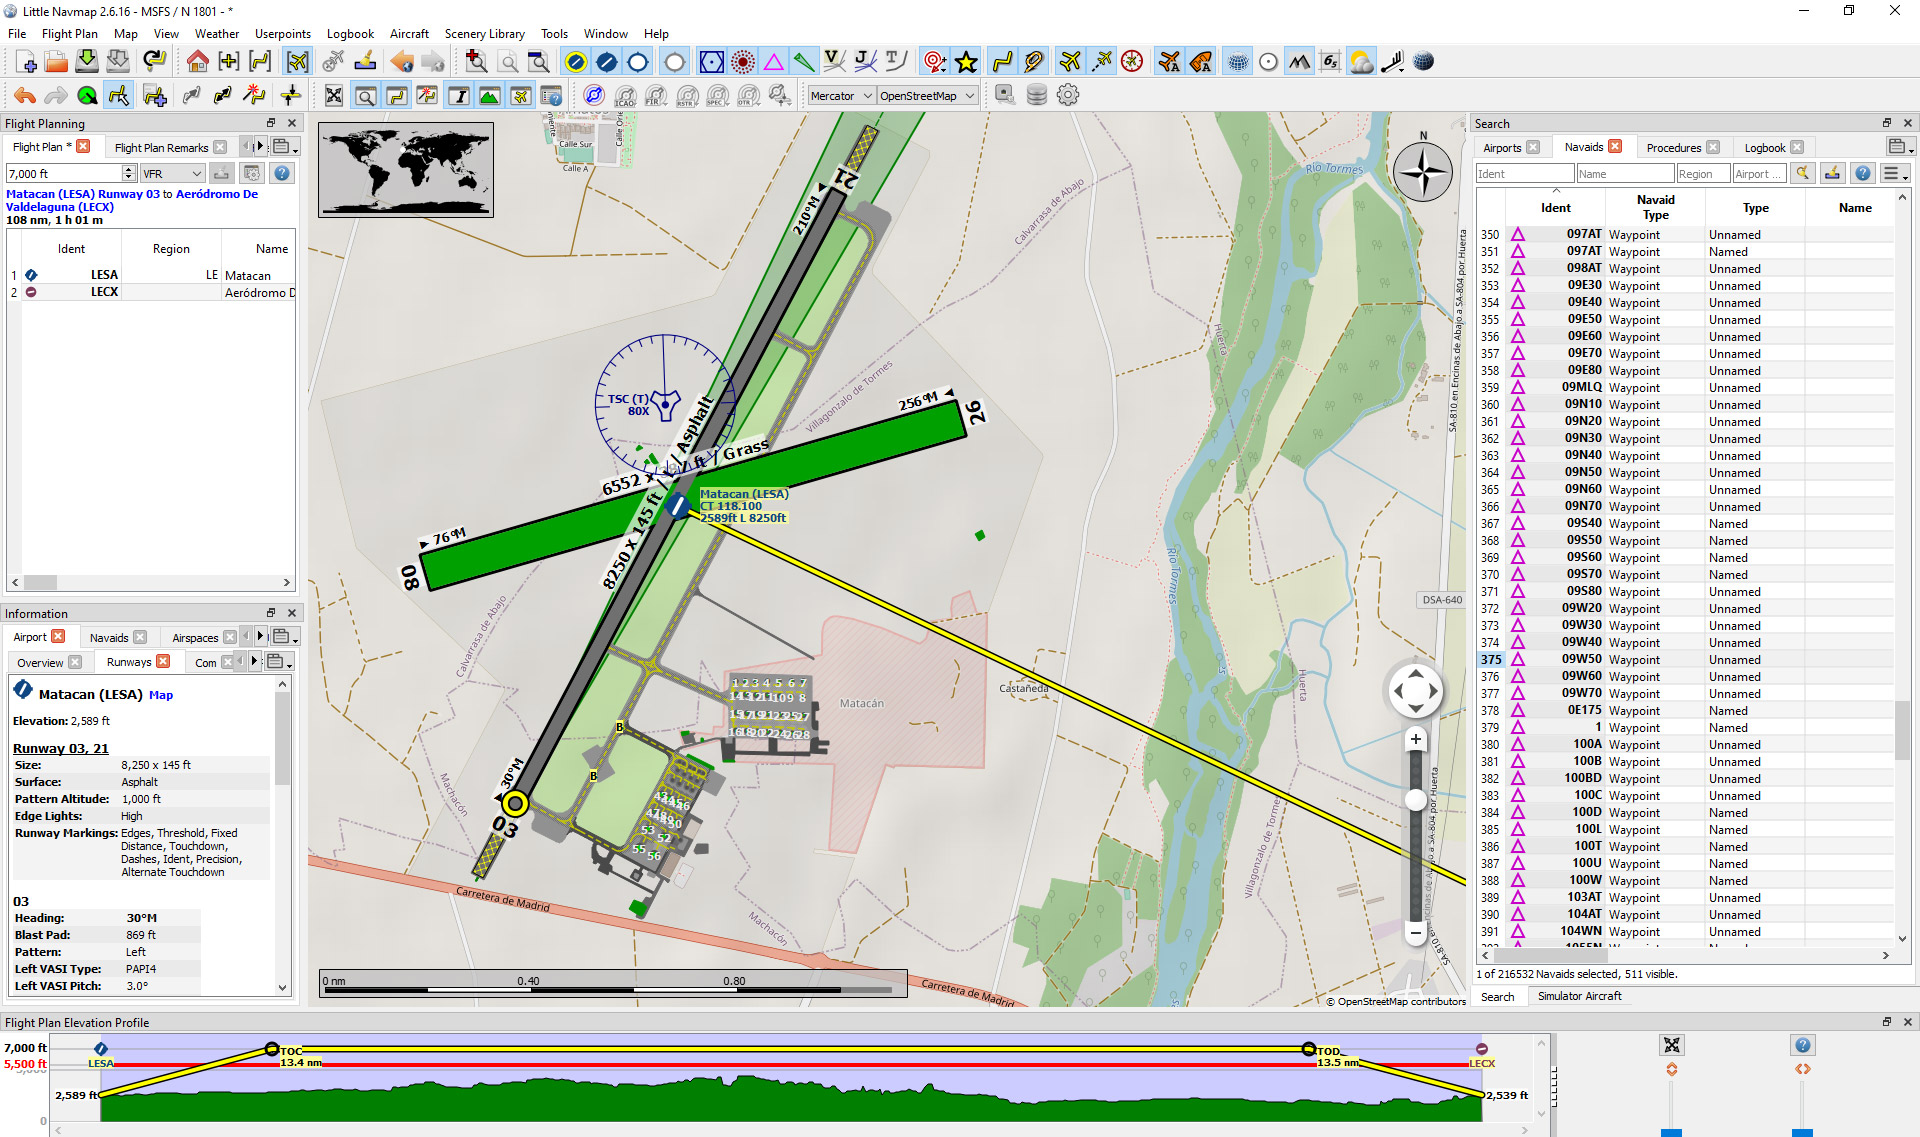Go back in the map position history
Image resolution: width=1920 pixels, height=1137 pixels.
[x=402, y=62]
